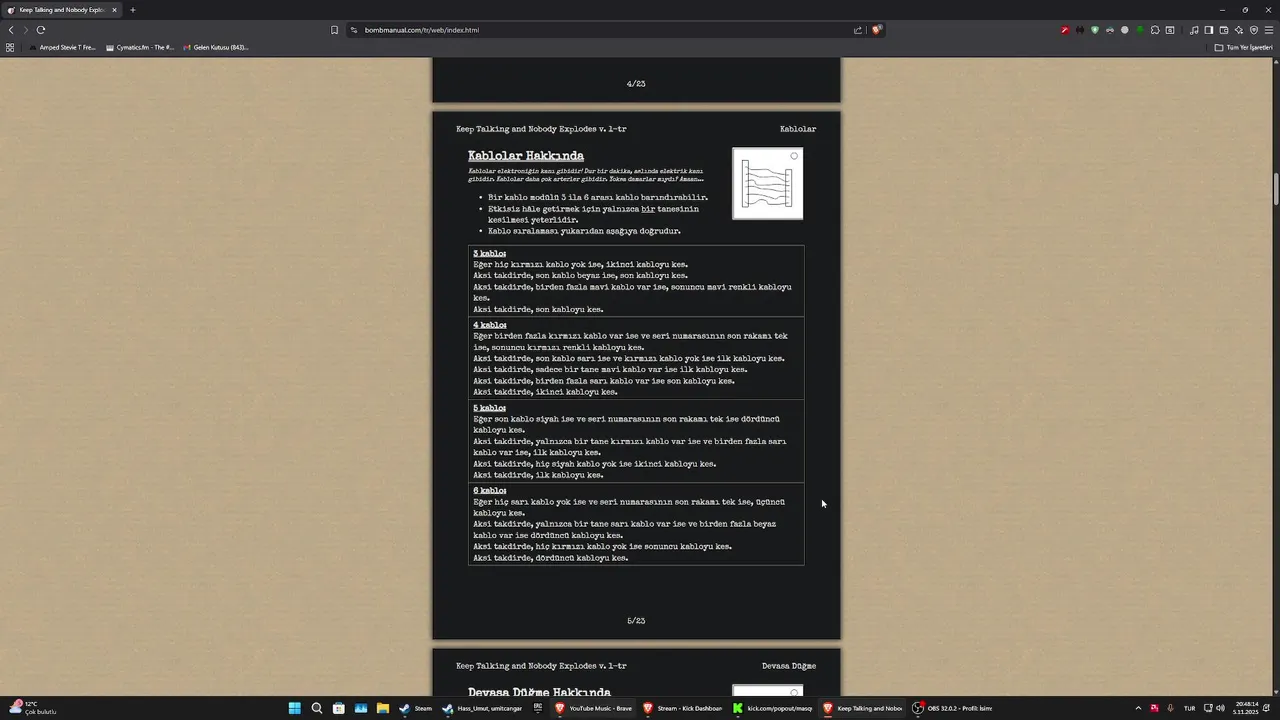Open the green shield extension icon
This screenshot has width=1280, height=720.
click(1095, 30)
